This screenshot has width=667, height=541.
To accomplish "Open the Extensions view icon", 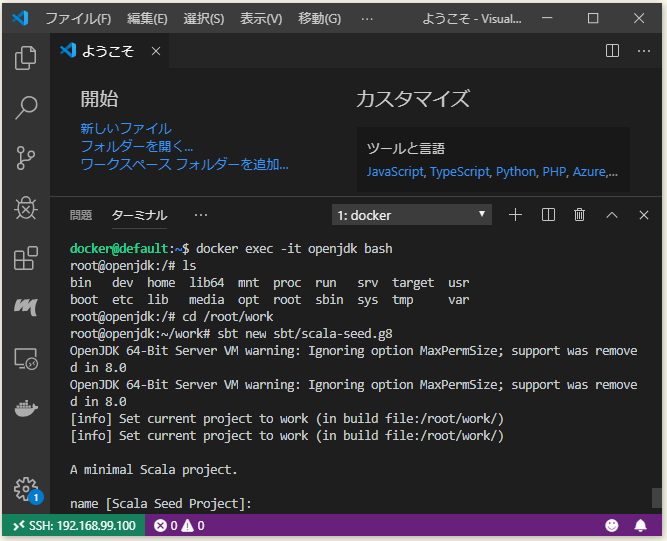I will click(26, 258).
